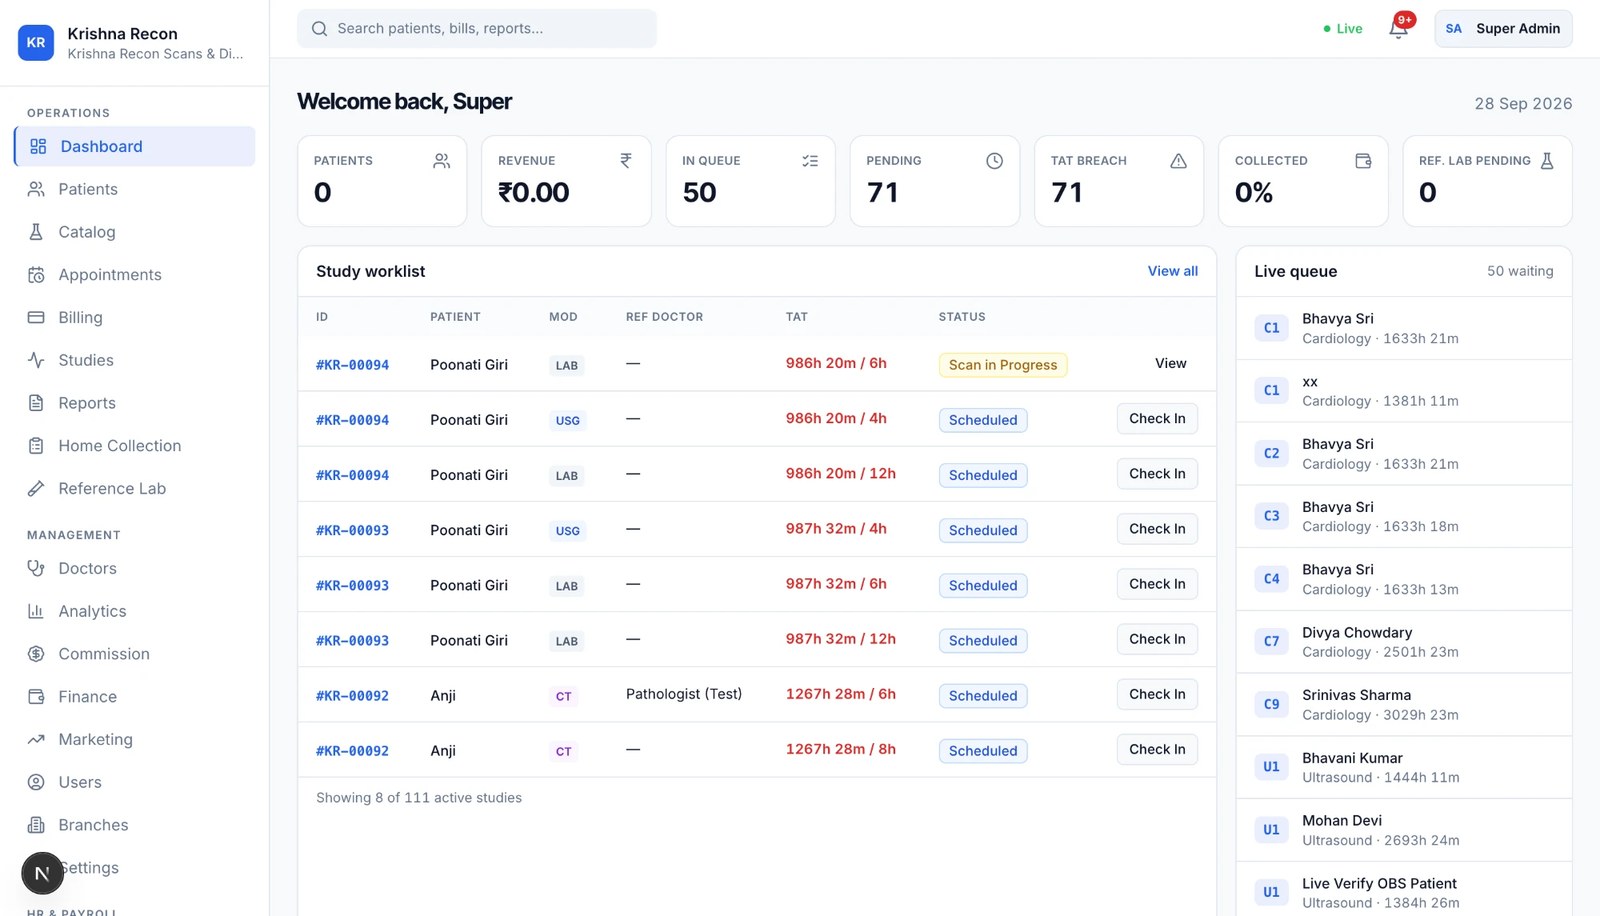Click the Marketing trend icon
1600x916 pixels.
point(36,740)
